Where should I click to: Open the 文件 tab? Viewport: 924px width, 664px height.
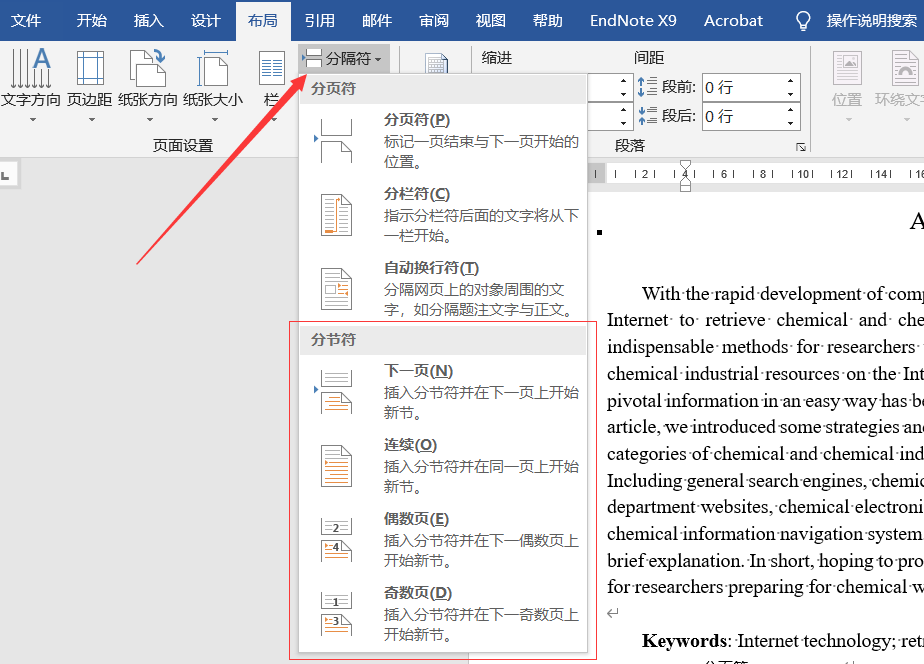pos(26,21)
